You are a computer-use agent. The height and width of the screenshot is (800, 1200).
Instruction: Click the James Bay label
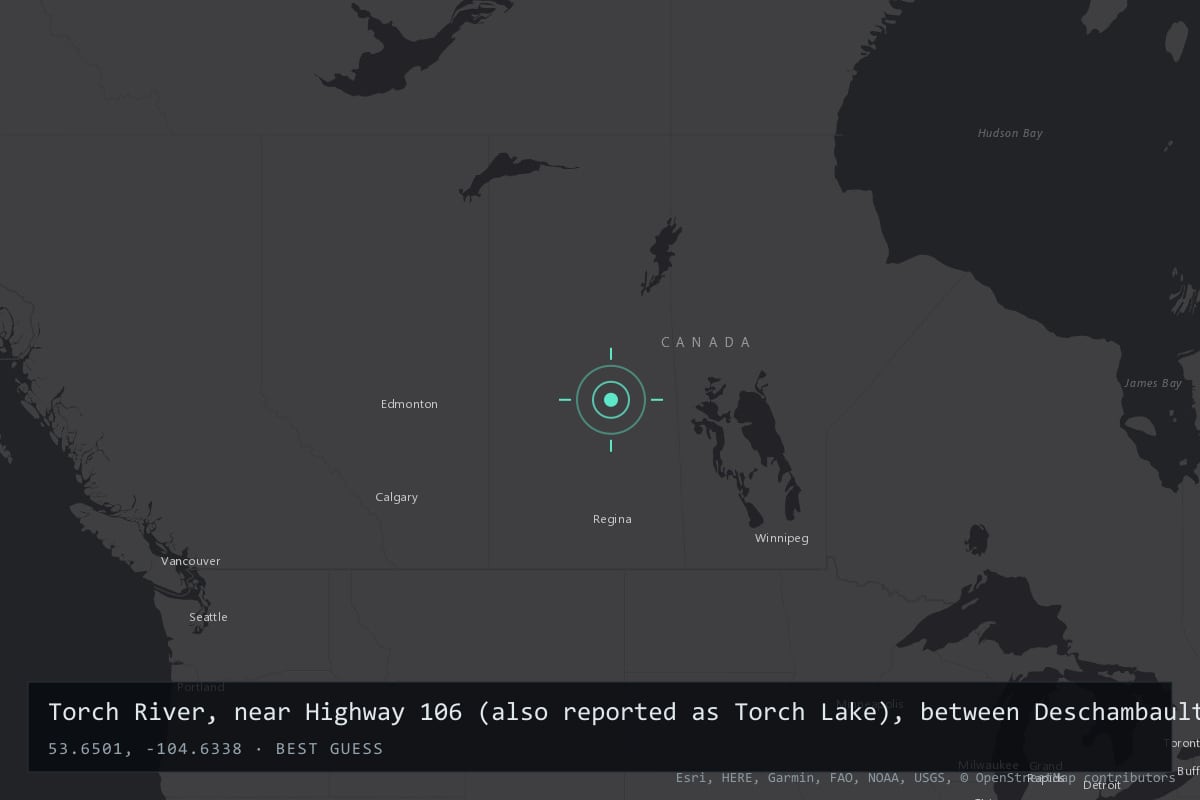(x=1153, y=383)
